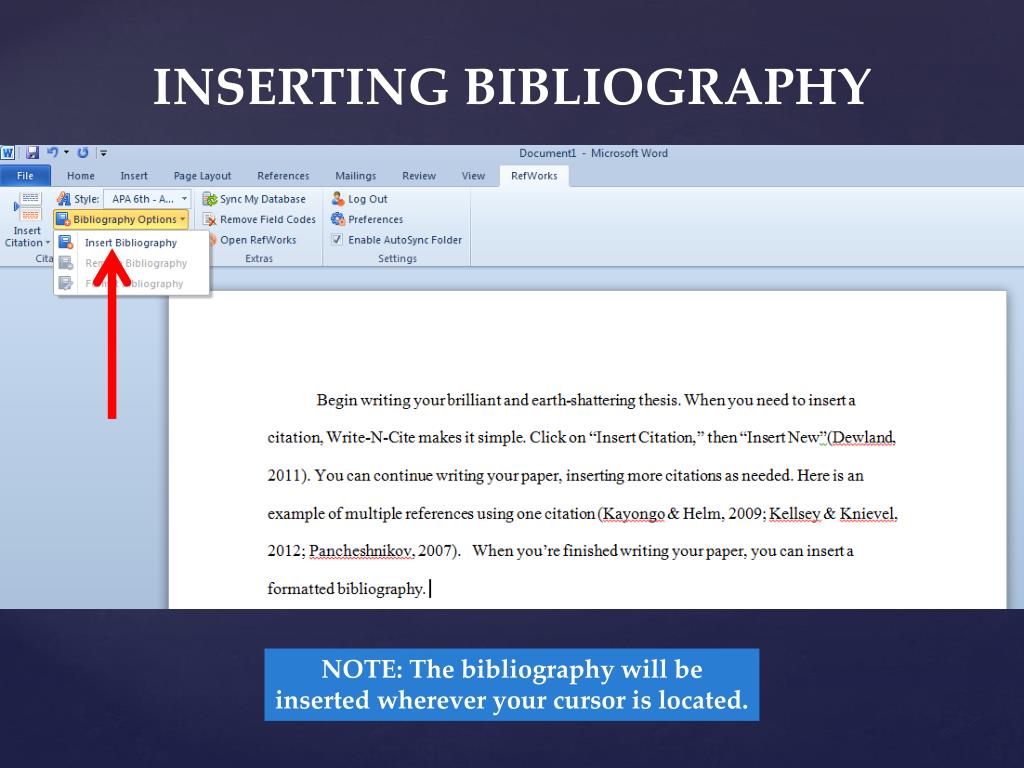The image size is (1024, 768).
Task: Click the Bibliography Options button
Action: 121,219
